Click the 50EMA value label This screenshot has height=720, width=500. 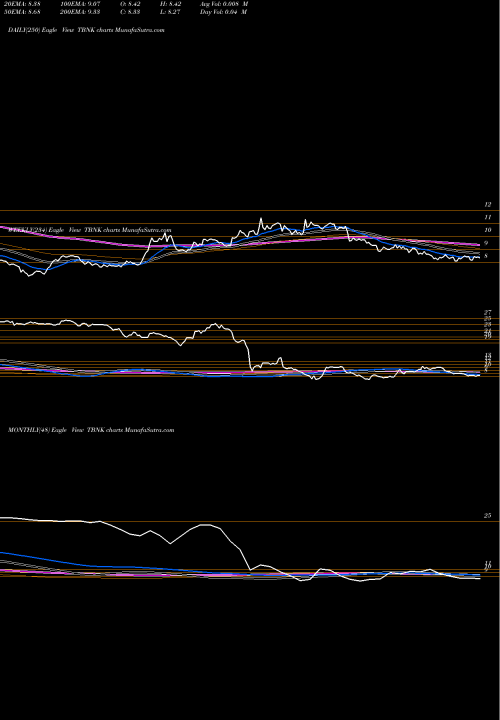coord(24,12)
